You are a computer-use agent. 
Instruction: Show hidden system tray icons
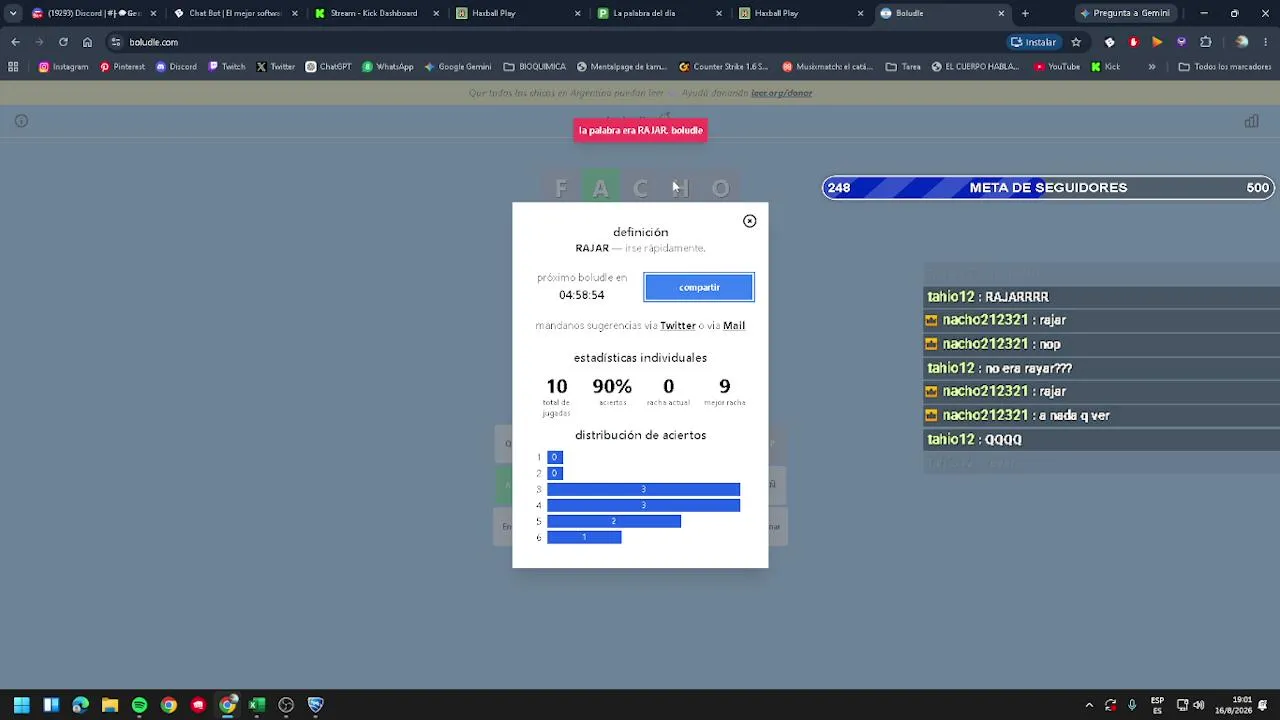point(1089,705)
